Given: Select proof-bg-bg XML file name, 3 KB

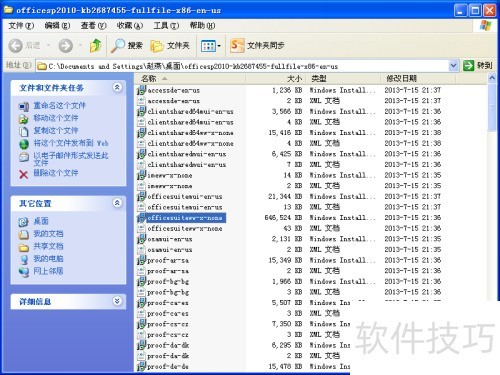Looking at the screenshot, I should click(168, 292).
